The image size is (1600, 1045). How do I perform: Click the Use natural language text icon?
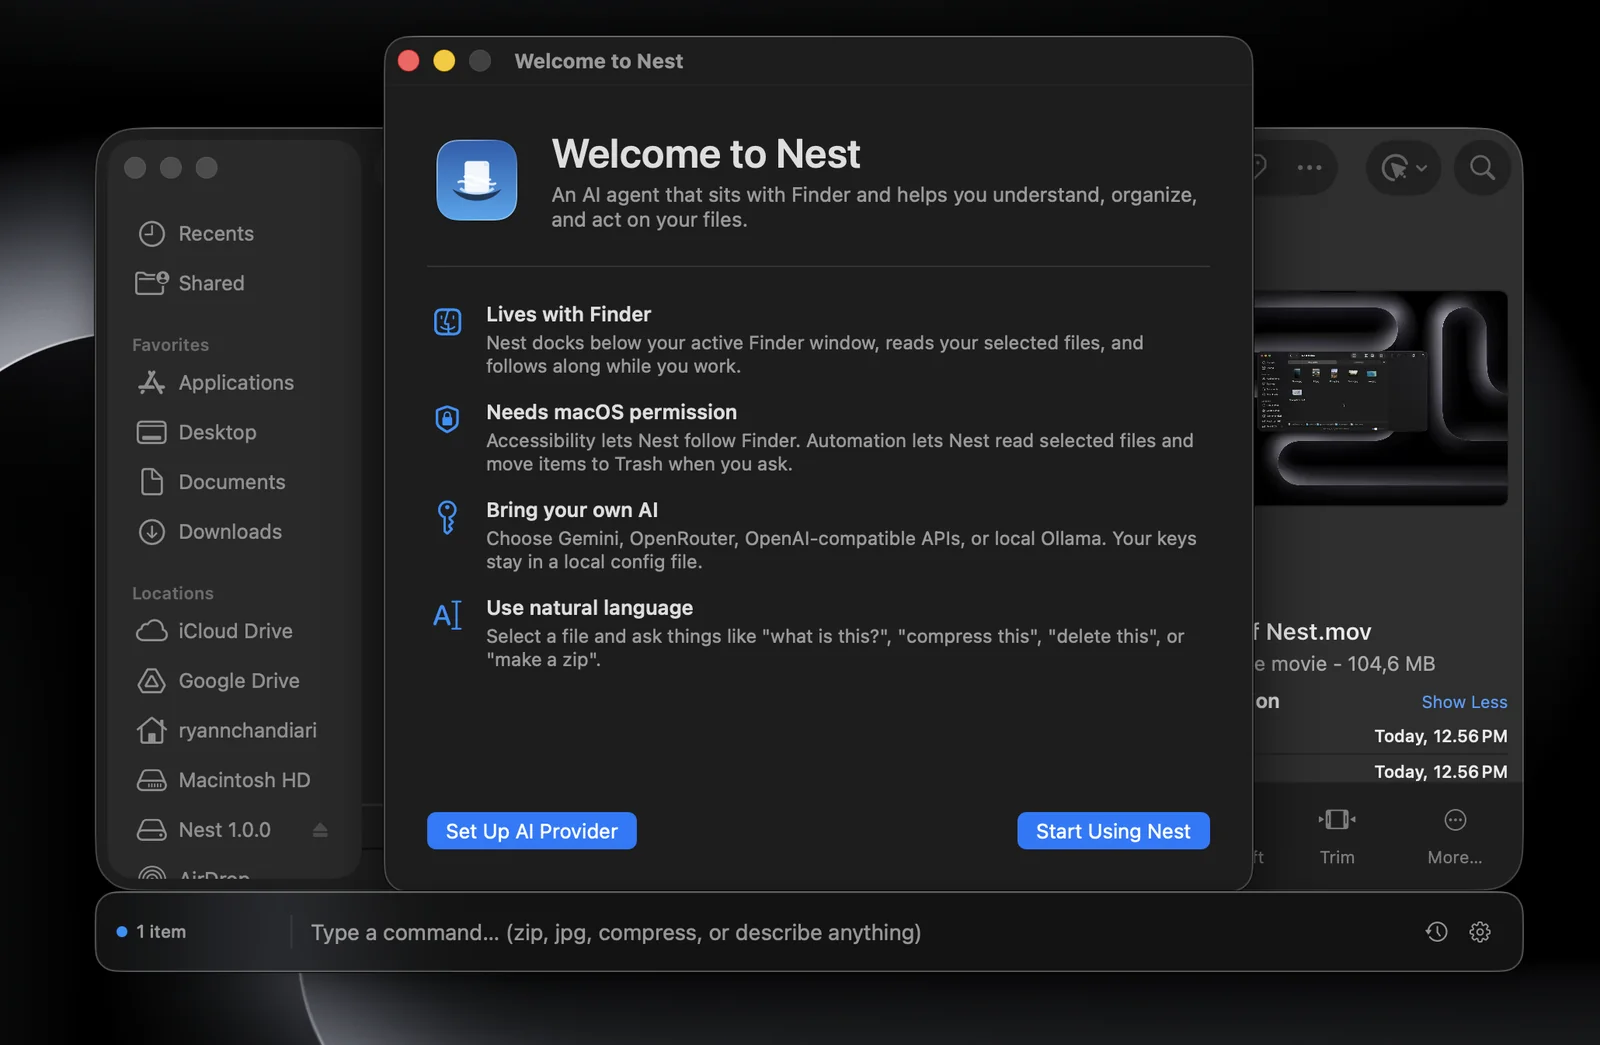coord(447,615)
